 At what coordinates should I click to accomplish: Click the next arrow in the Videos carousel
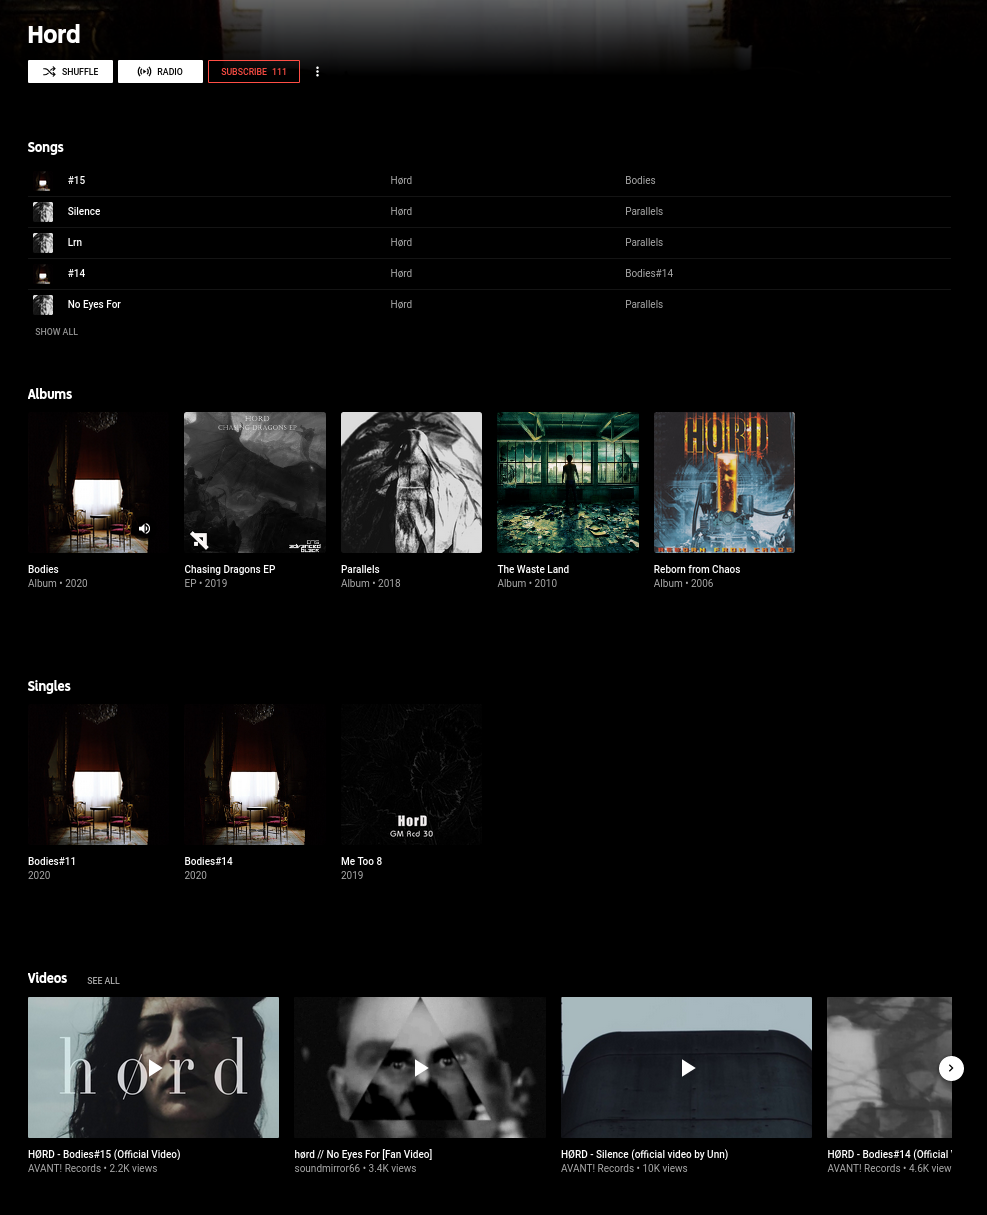pos(951,1068)
